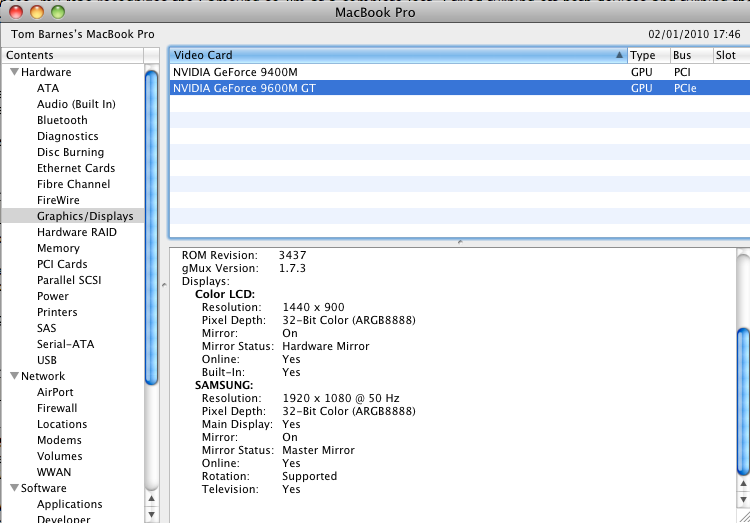Click PCIe bus cell of 9600M GT

click(x=685, y=88)
